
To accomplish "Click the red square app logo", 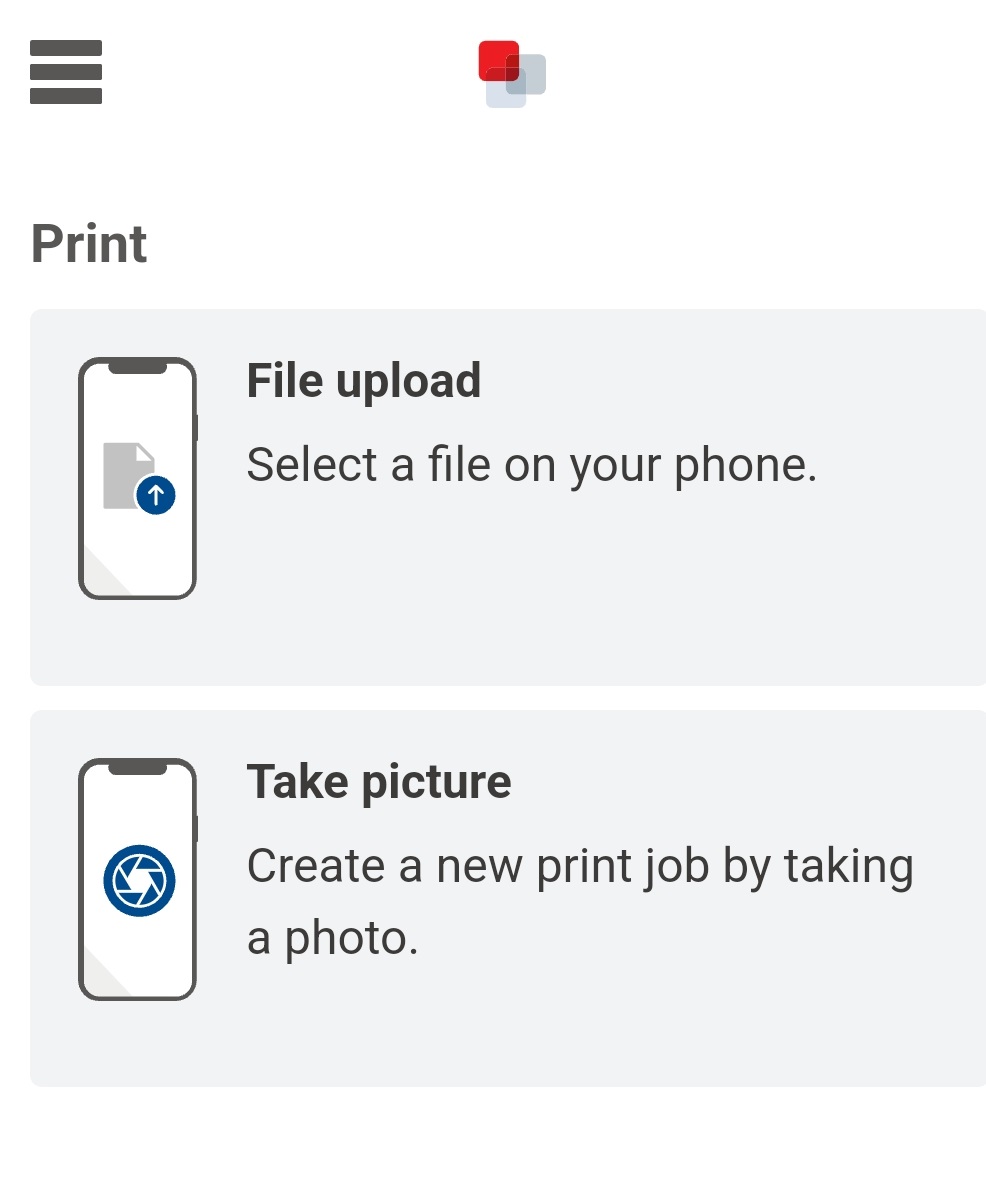I will point(512,74).
